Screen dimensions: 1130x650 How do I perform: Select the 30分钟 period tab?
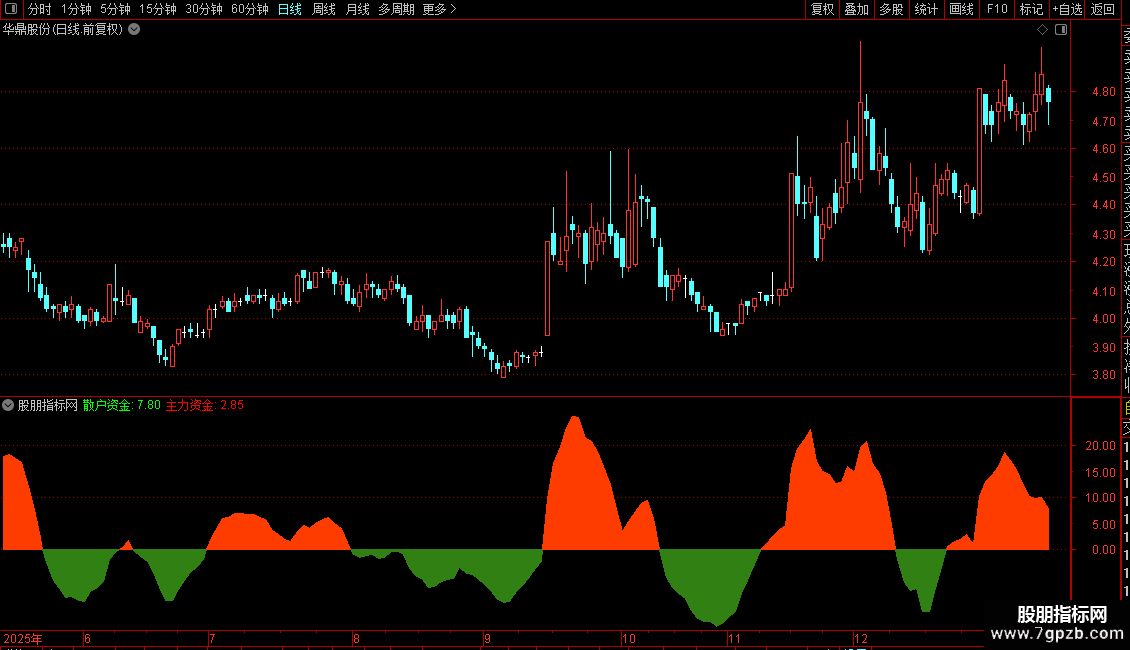point(204,9)
